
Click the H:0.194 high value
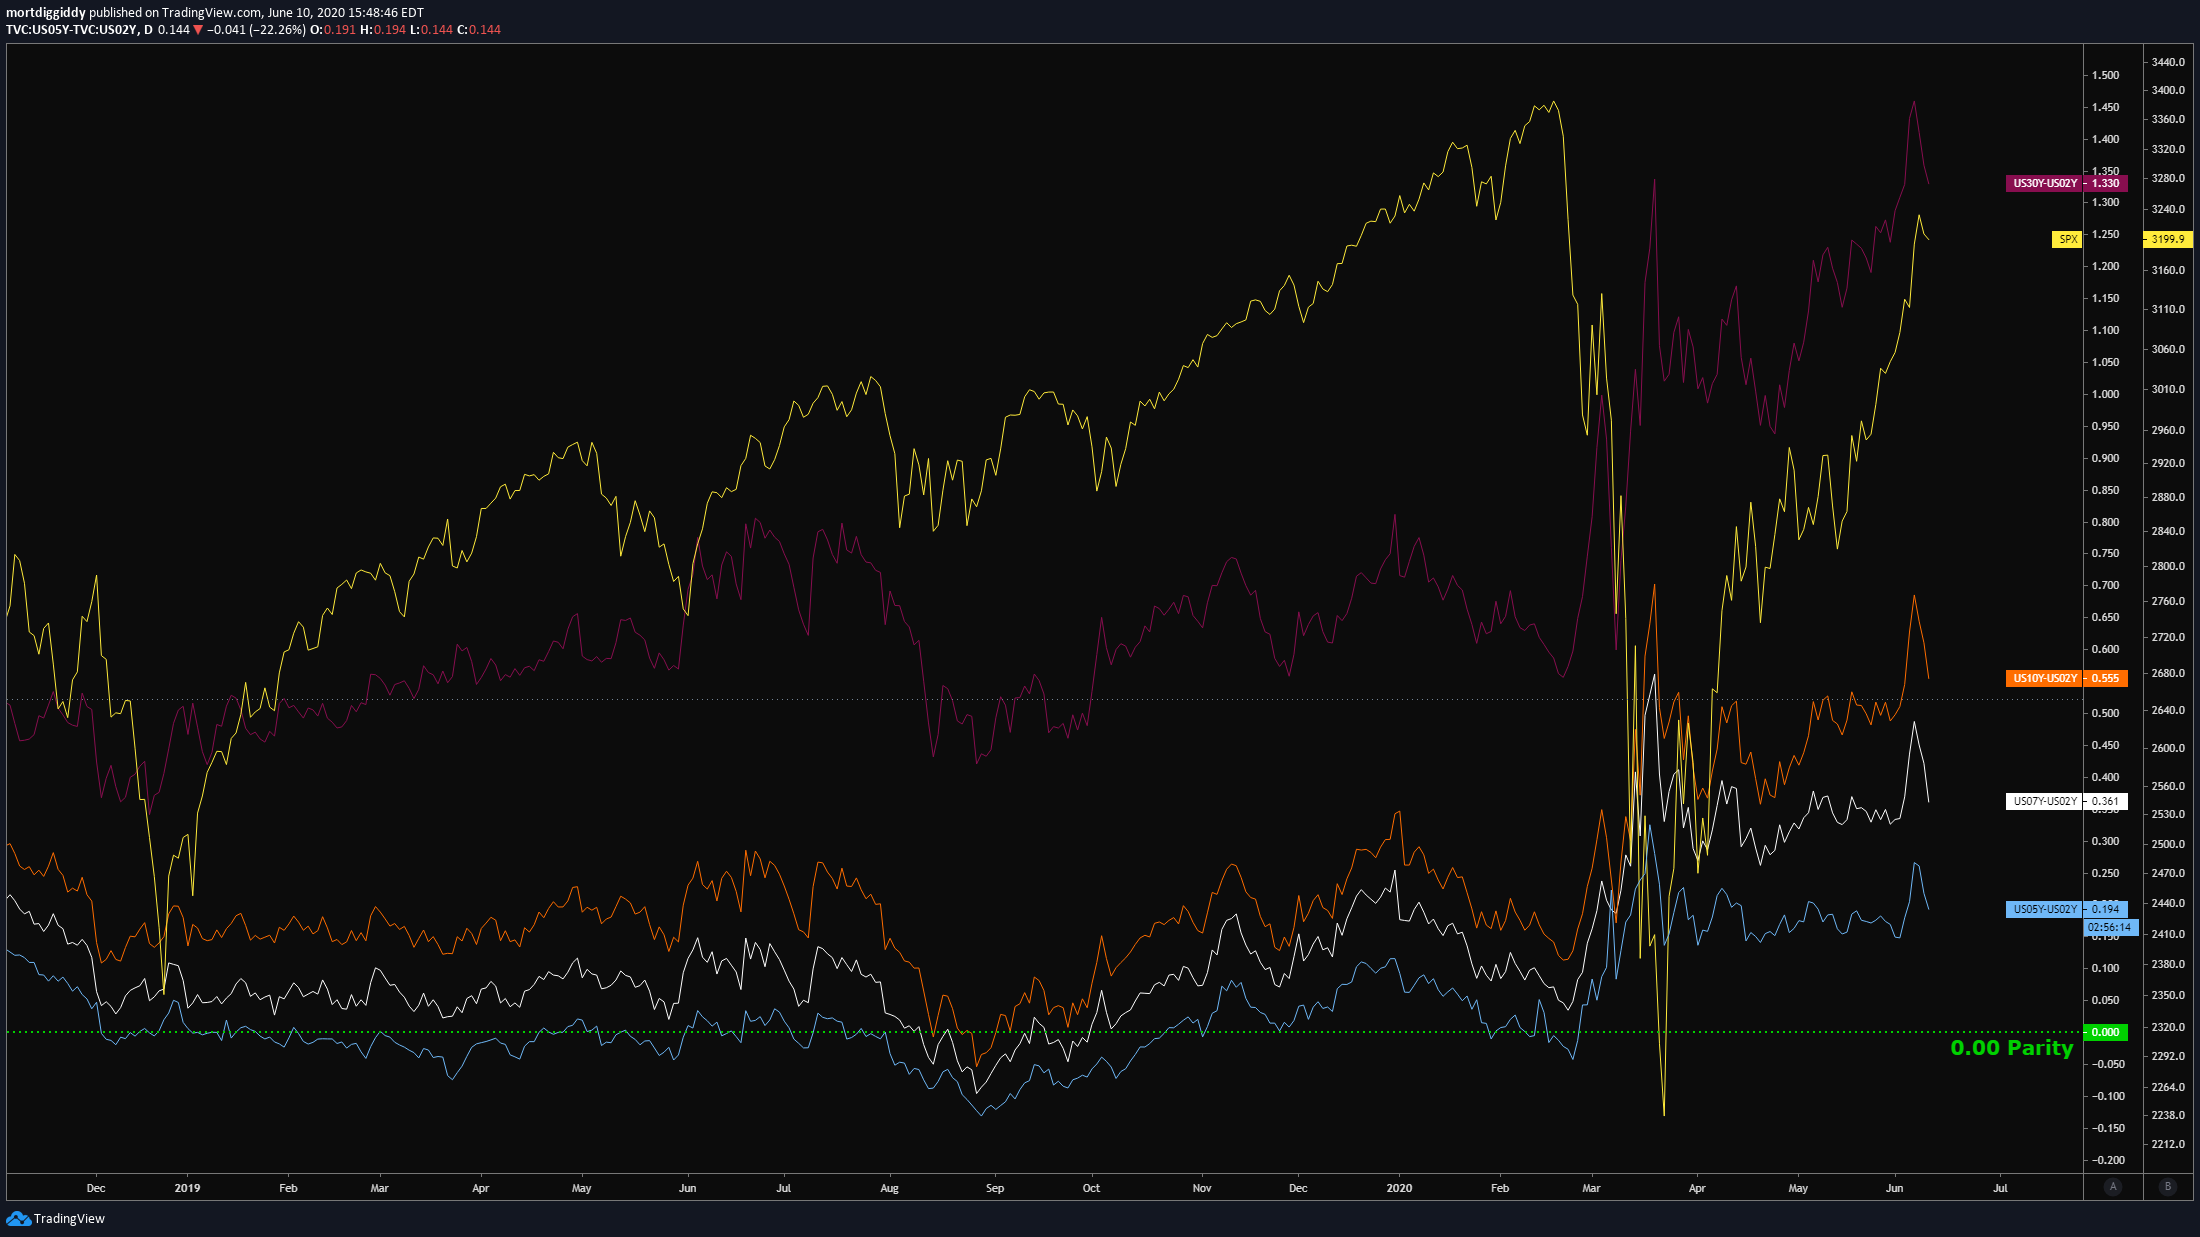[383, 30]
